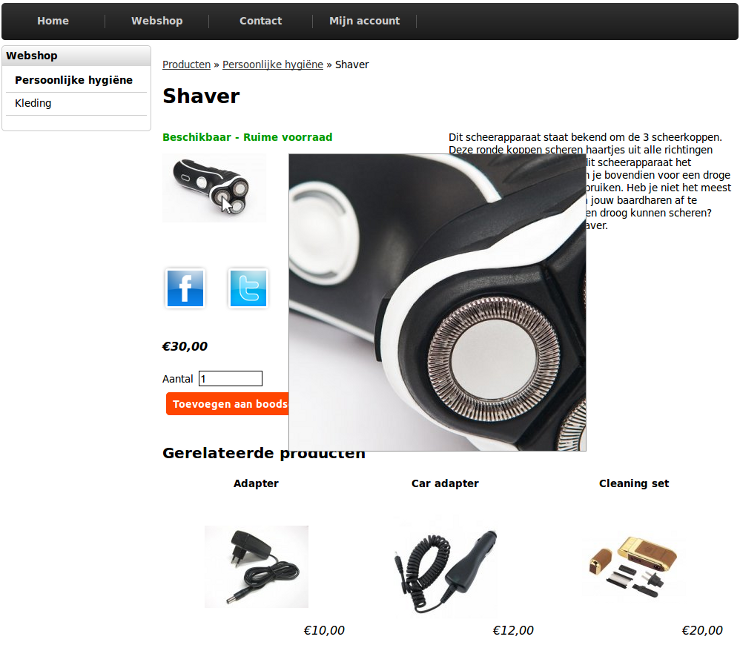
Task: Open the Cleaning set product image
Action: 634,566
